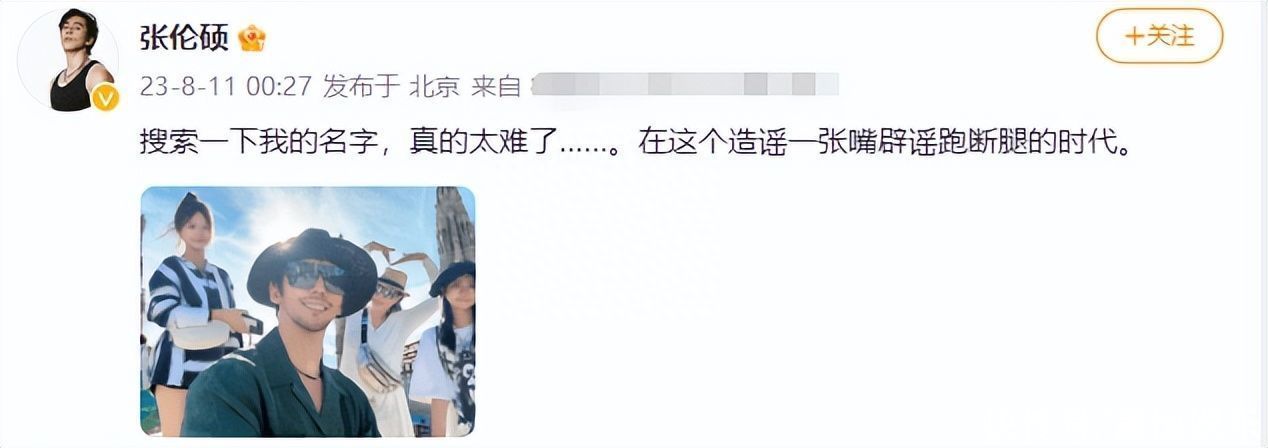The image size is (1268, 448).
Task: Click the plus sign in 关注 button
Action: 1134,37
